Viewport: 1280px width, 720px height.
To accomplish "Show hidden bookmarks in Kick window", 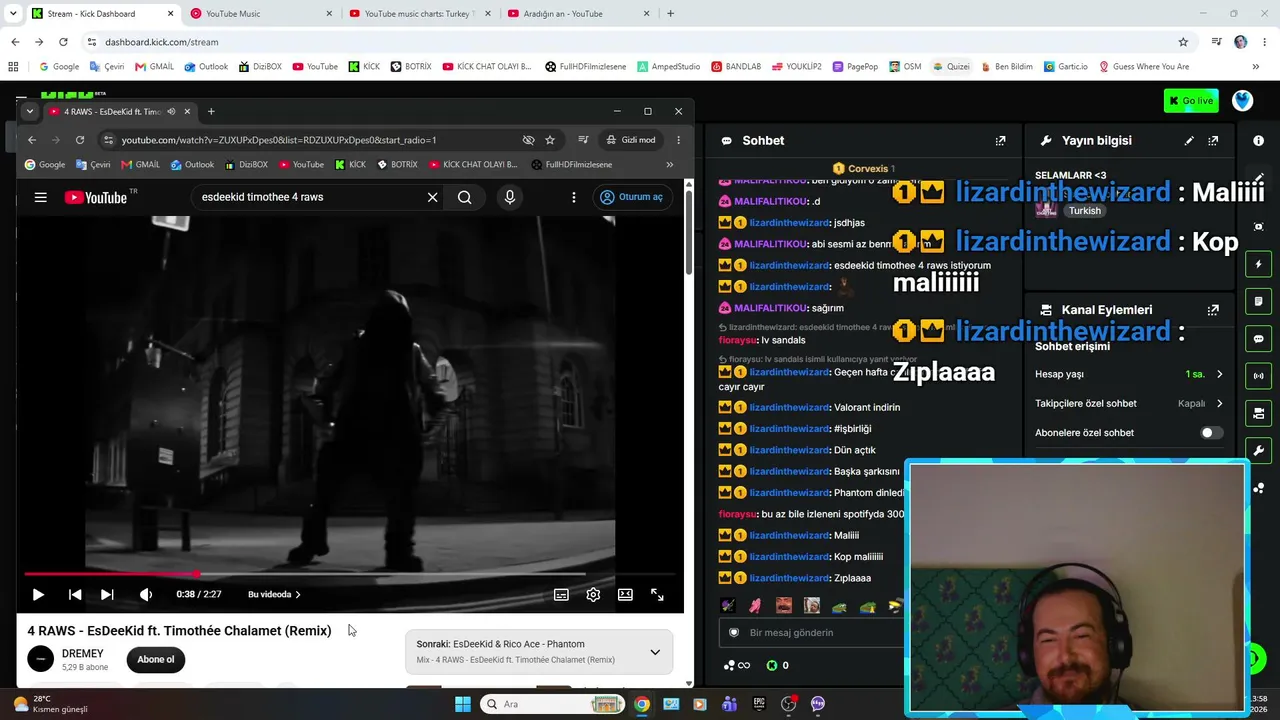I will [x=1256, y=67].
